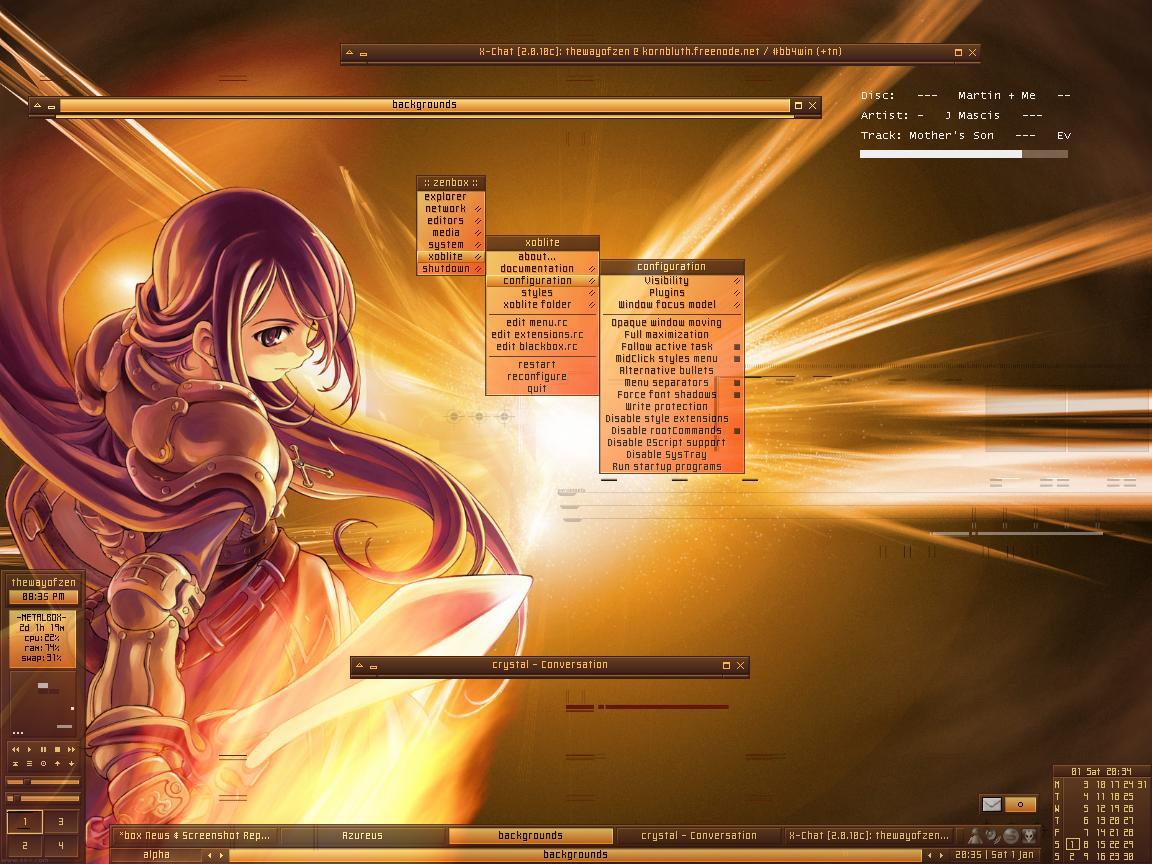Stop playback with the square stop button
Viewport: 1152px width, 864px height.
coord(57,749)
